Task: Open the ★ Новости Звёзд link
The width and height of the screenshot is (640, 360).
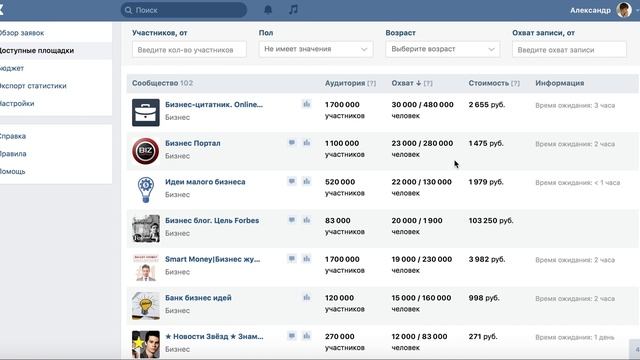Action: point(214,336)
